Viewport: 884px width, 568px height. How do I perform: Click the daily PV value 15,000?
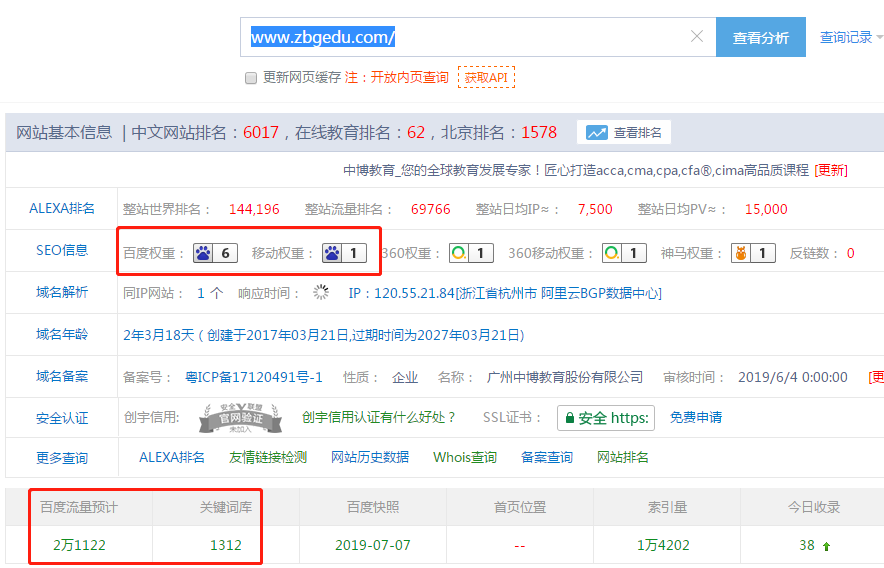[x=766, y=209]
